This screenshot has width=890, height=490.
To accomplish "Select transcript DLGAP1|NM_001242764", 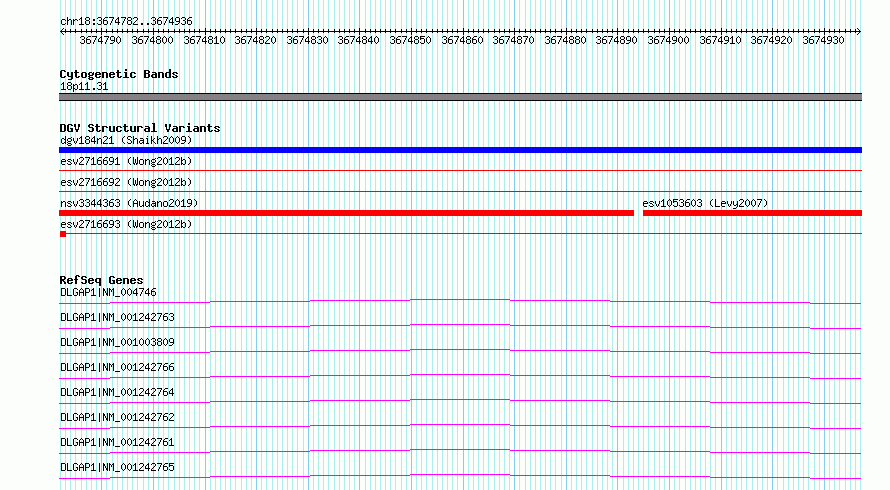I will (x=117, y=392).
